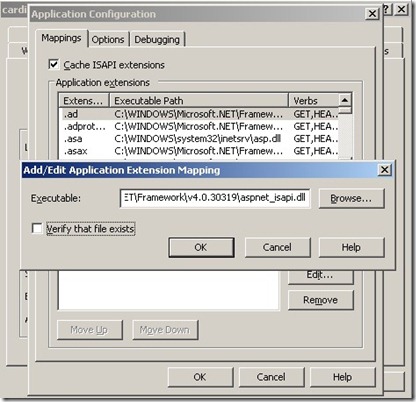
Task: Sort by Executable Path column header
Action: coord(199,100)
